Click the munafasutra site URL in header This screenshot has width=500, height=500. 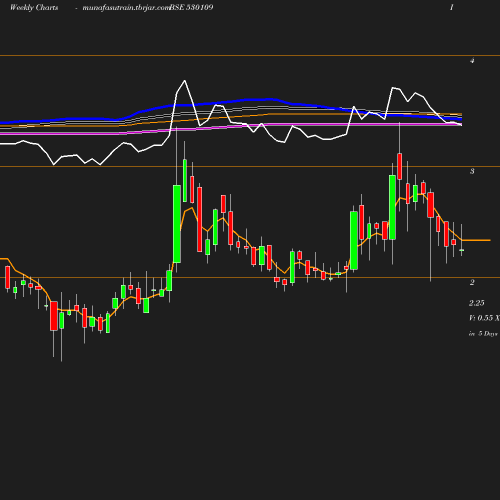point(126,8)
